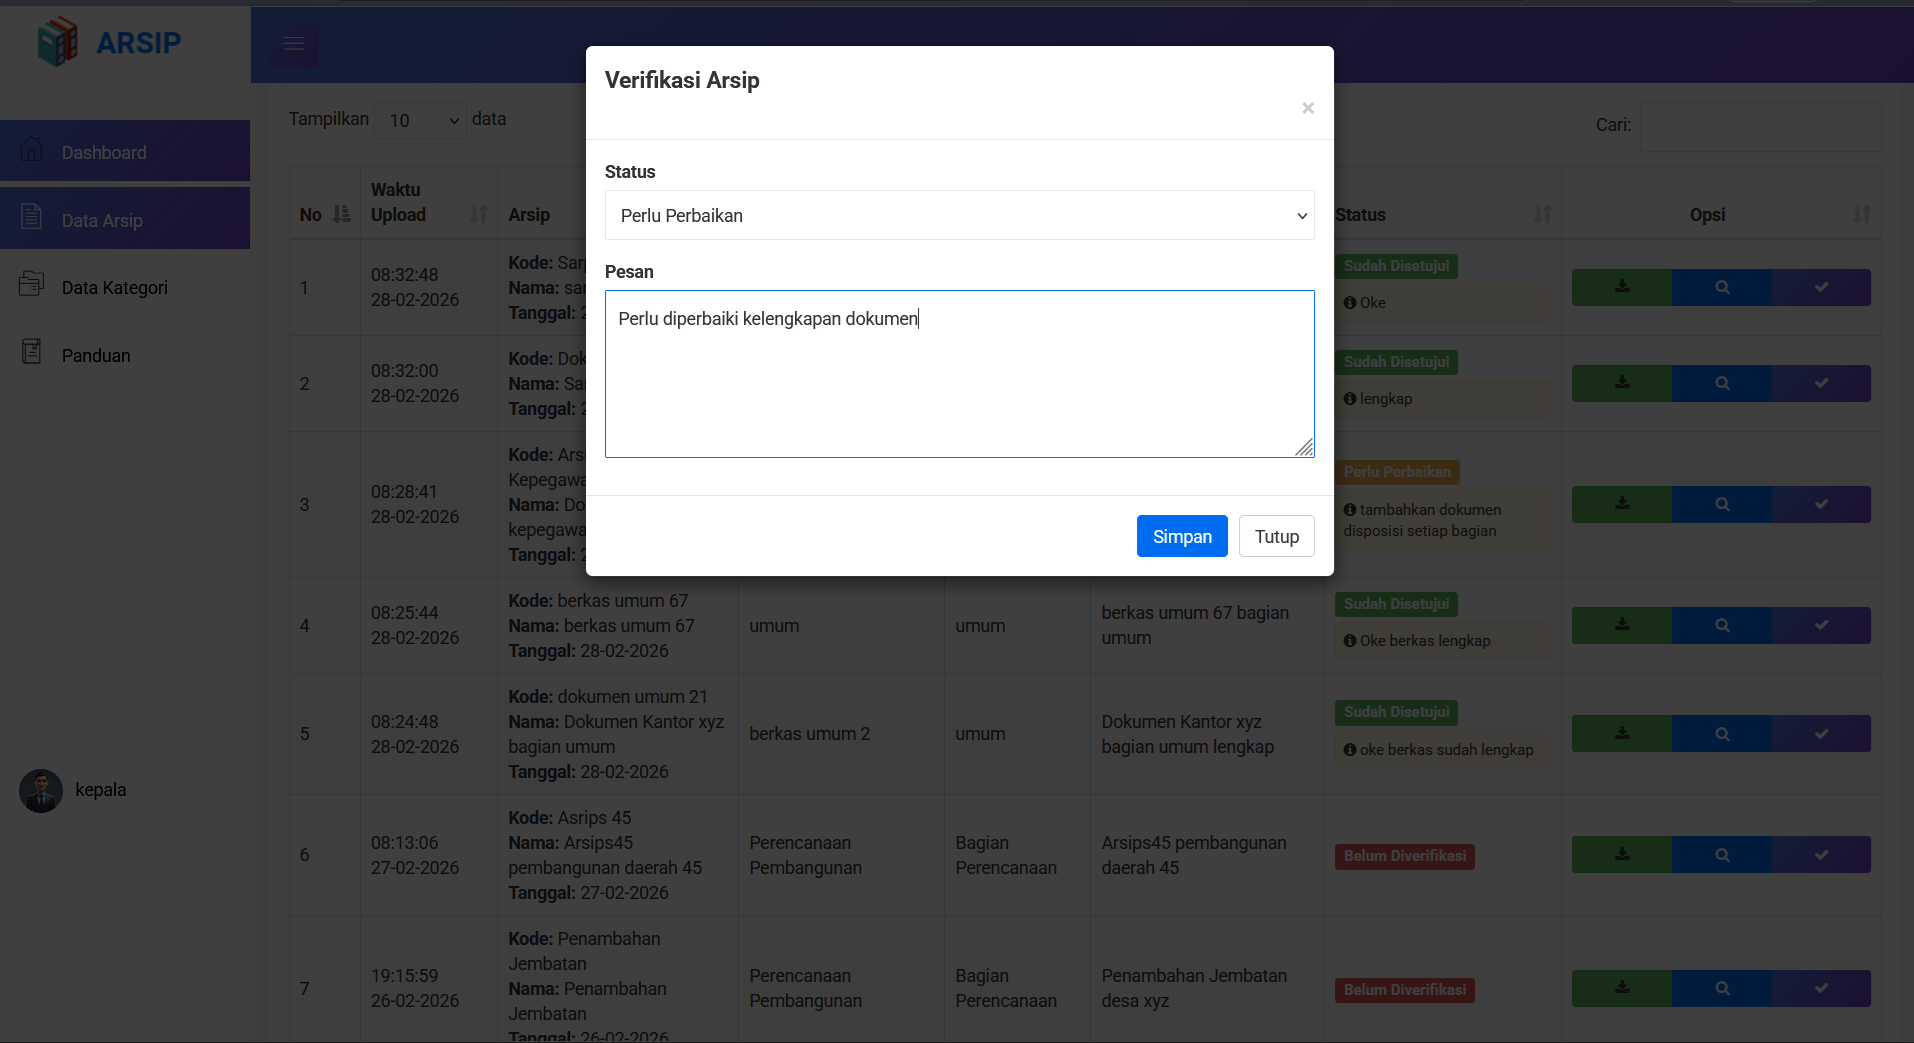The image size is (1914, 1043).
Task: Download the archive in row 1
Action: (x=1622, y=287)
